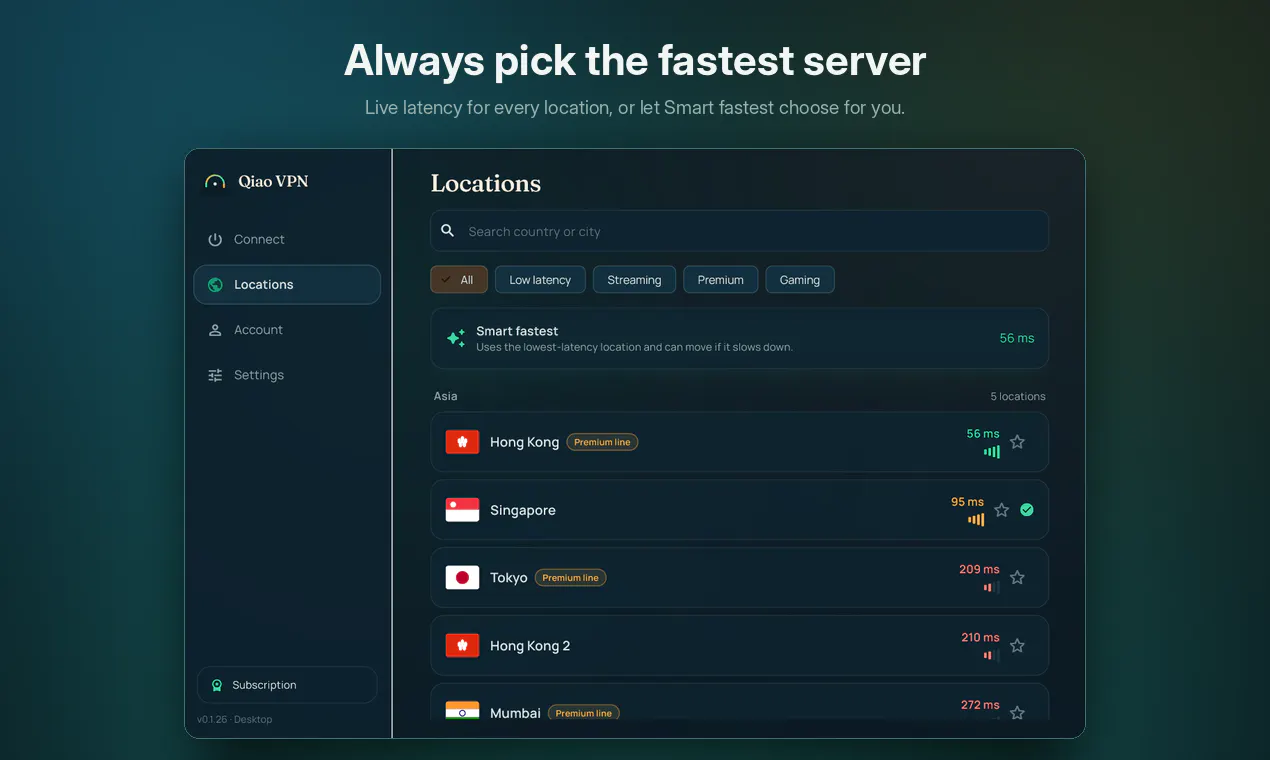Show Streaming locations only
1270x760 pixels.
pos(634,280)
